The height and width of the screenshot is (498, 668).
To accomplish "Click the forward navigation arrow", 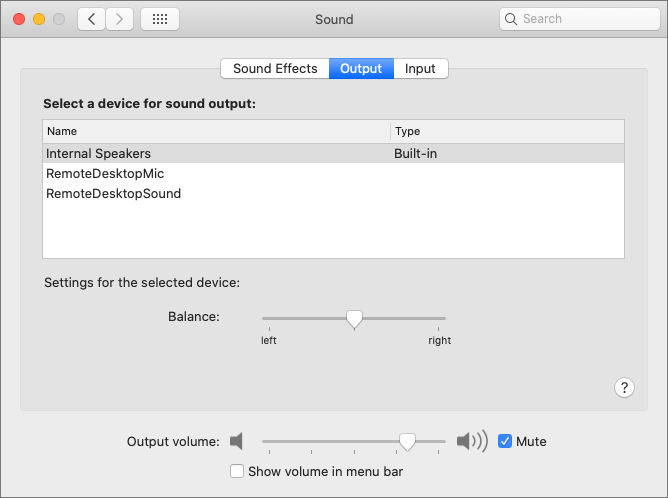I will [x=120, y=19].
